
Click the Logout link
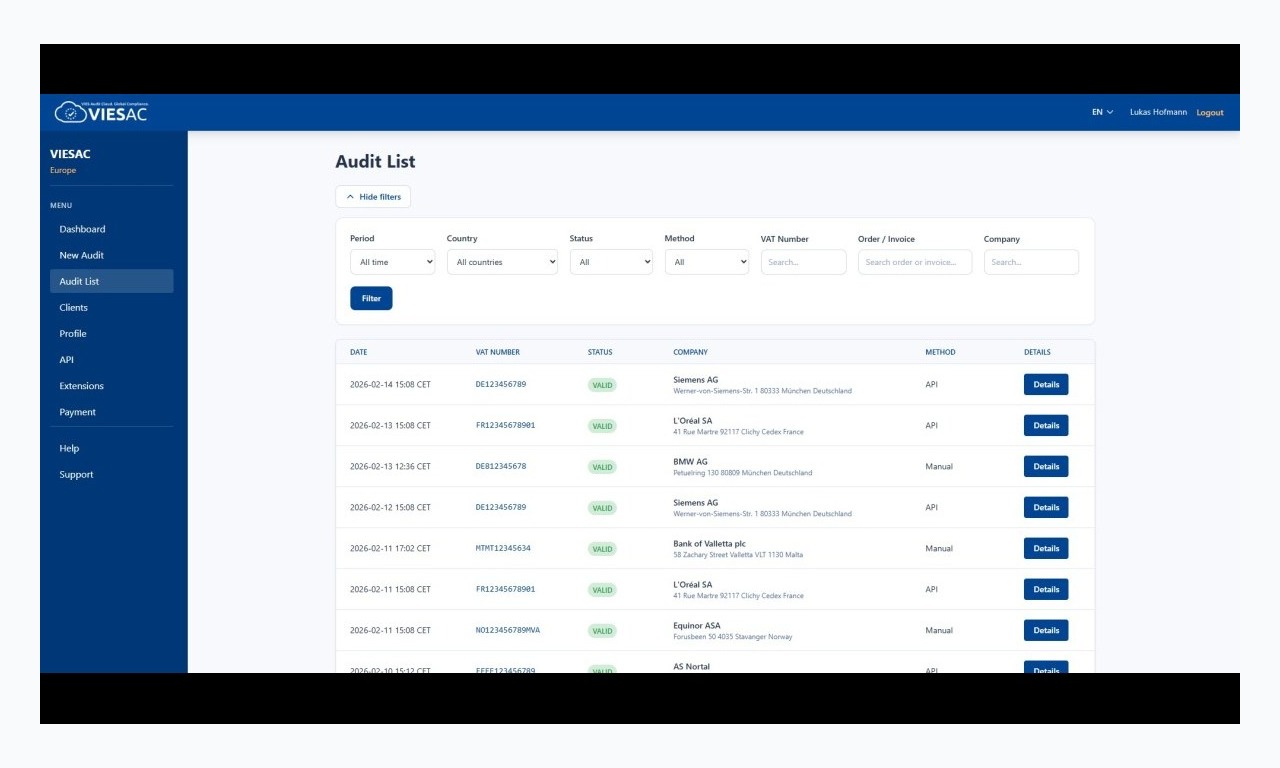(1210, 112)
